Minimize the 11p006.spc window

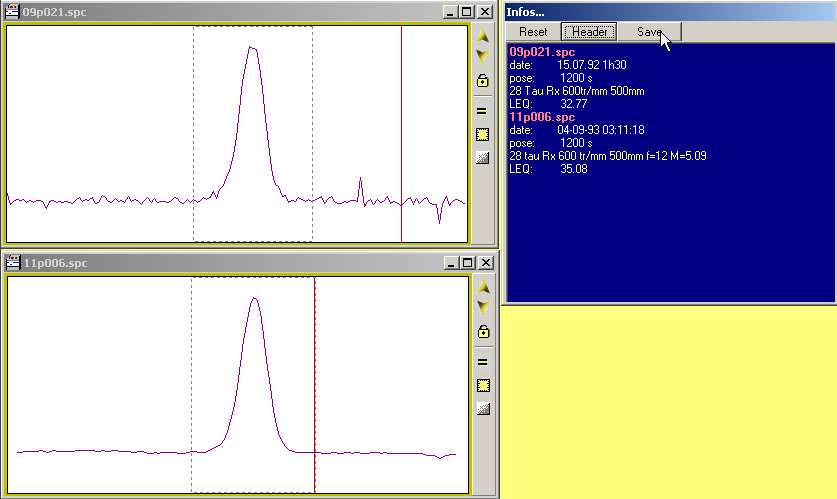[451, 263]
